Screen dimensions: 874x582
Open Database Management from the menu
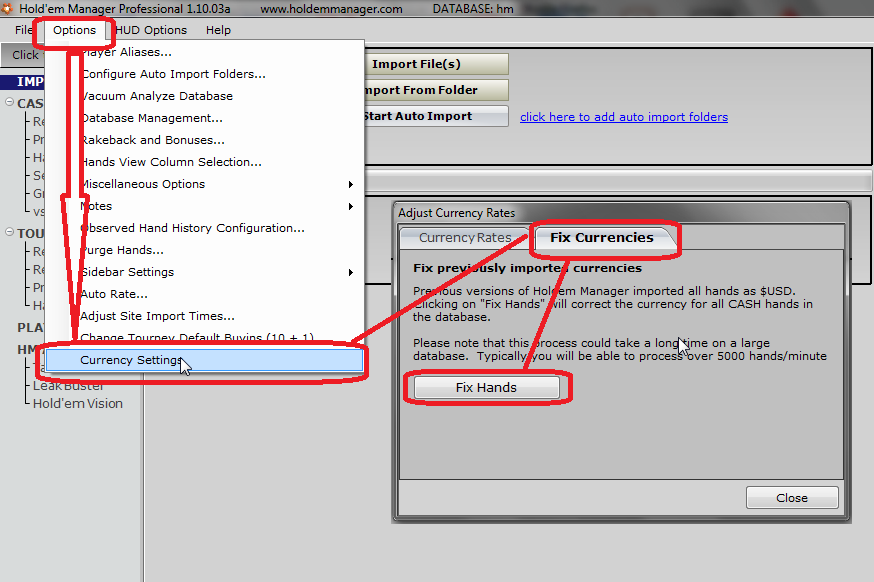coord(205,118)
